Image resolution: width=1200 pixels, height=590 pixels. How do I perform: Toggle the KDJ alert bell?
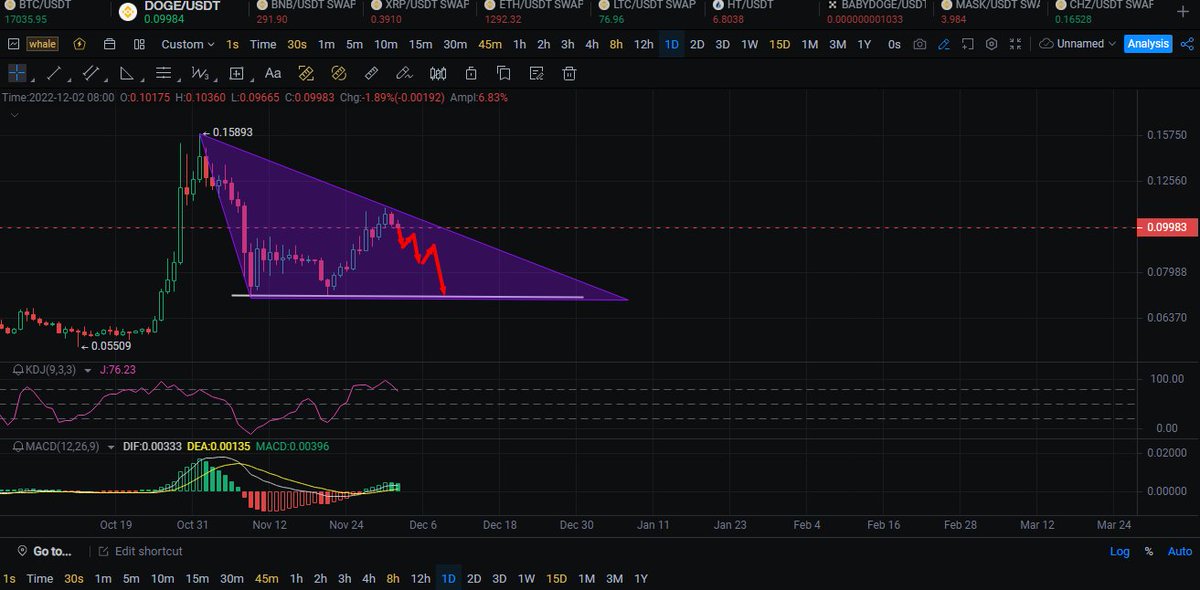pyautogui.click(x=18, y=369)
